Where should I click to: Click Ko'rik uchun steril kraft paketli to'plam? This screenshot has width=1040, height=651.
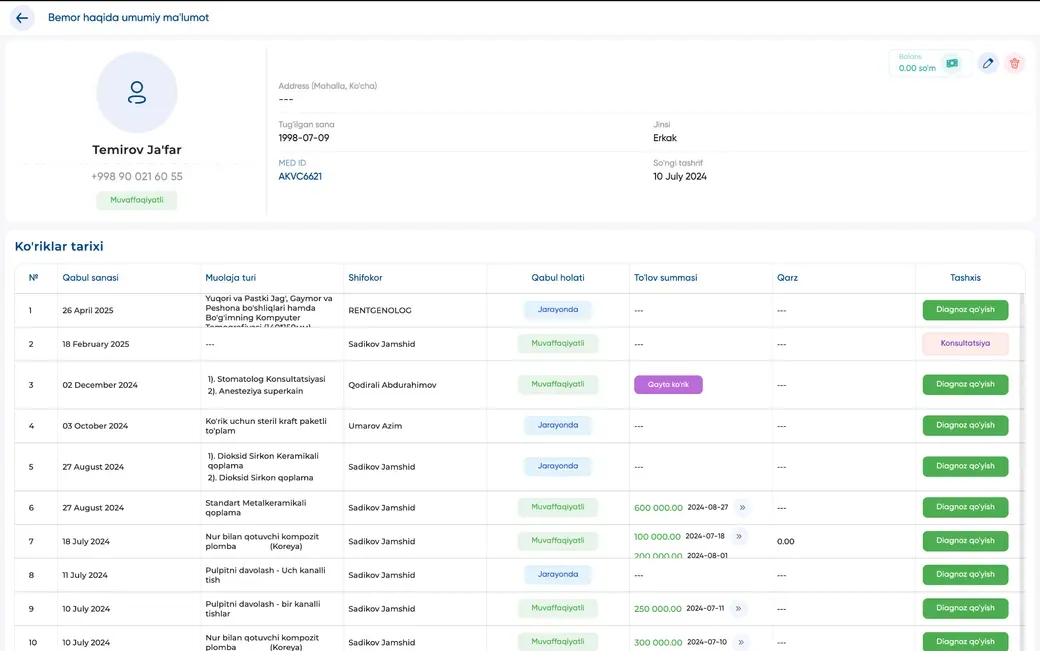[x=266, y=426]
